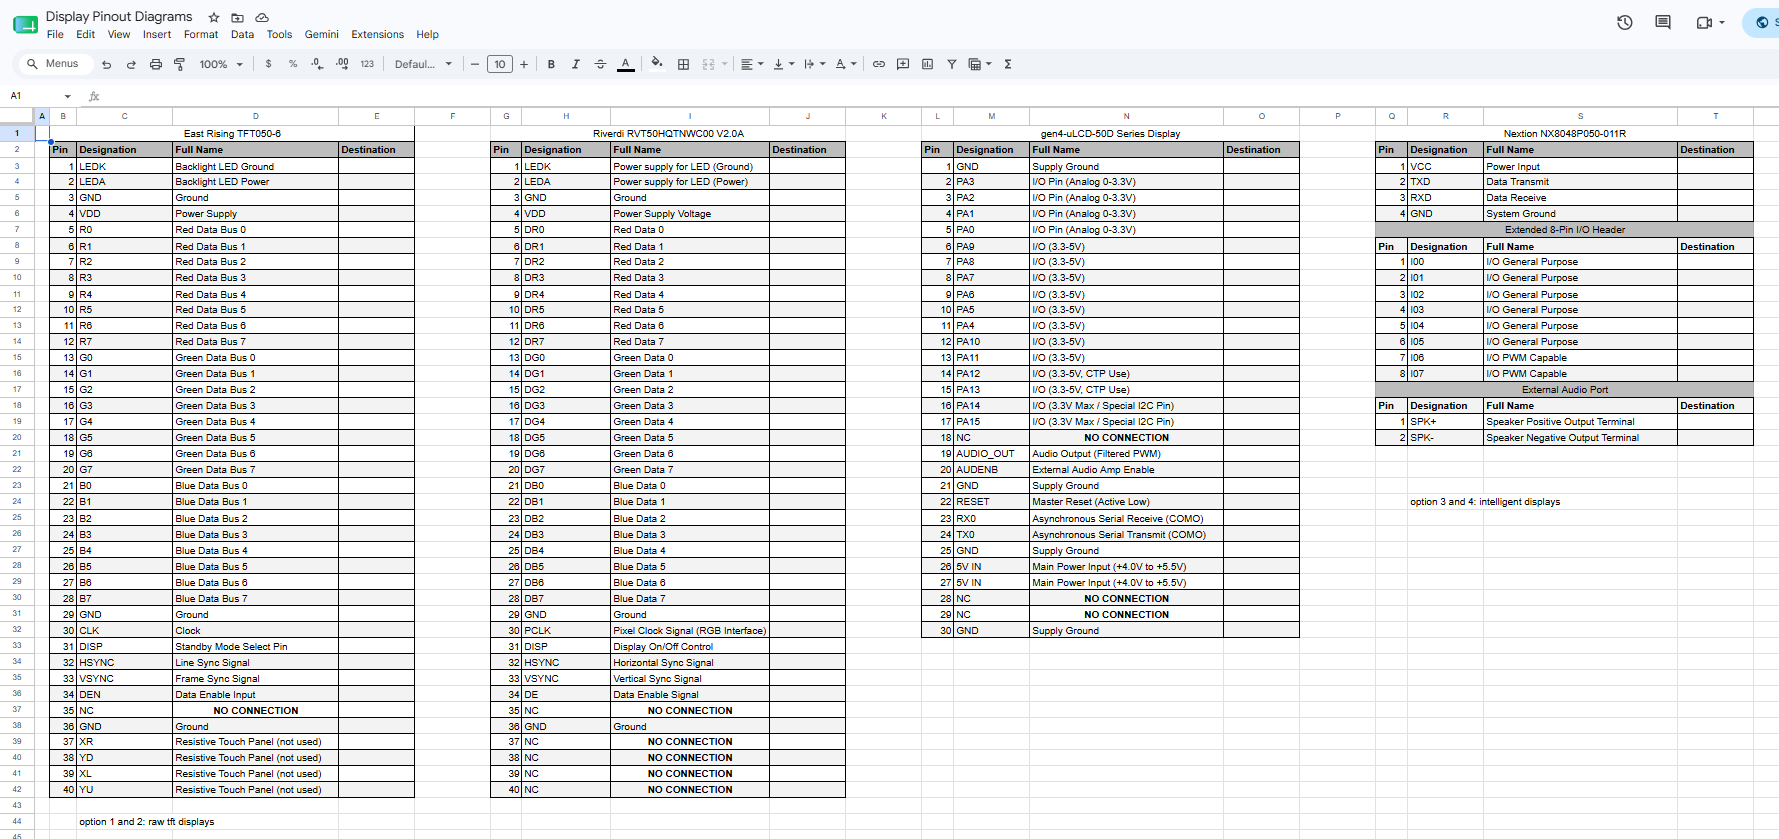Open the Tools menu
The width and height of the screenshot is (1779, 839).
pyautogui.click(x=280, y=34)
